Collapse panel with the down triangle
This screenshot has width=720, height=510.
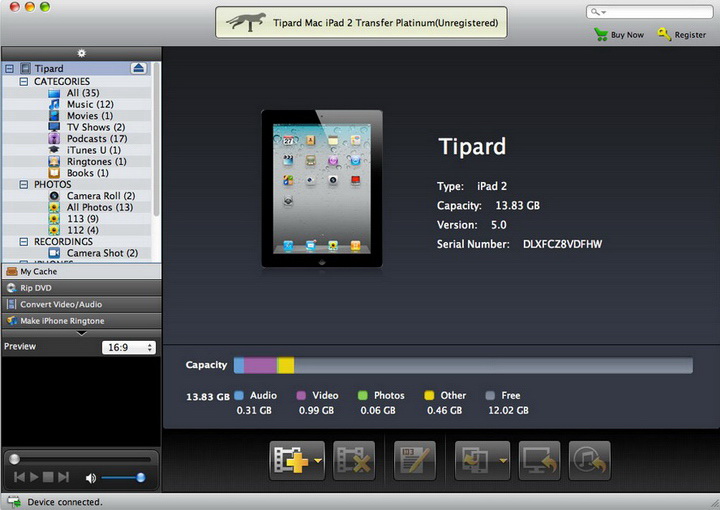81,333
